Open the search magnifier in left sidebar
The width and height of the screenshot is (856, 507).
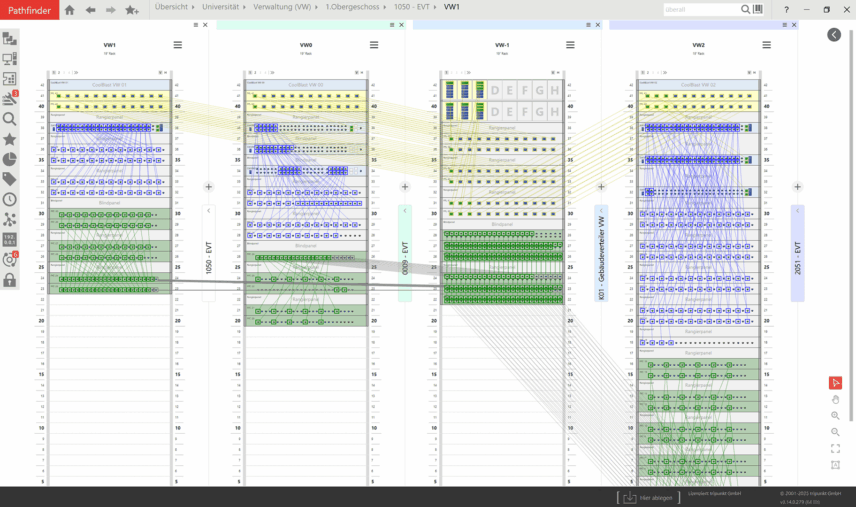(x=10, y=119)
